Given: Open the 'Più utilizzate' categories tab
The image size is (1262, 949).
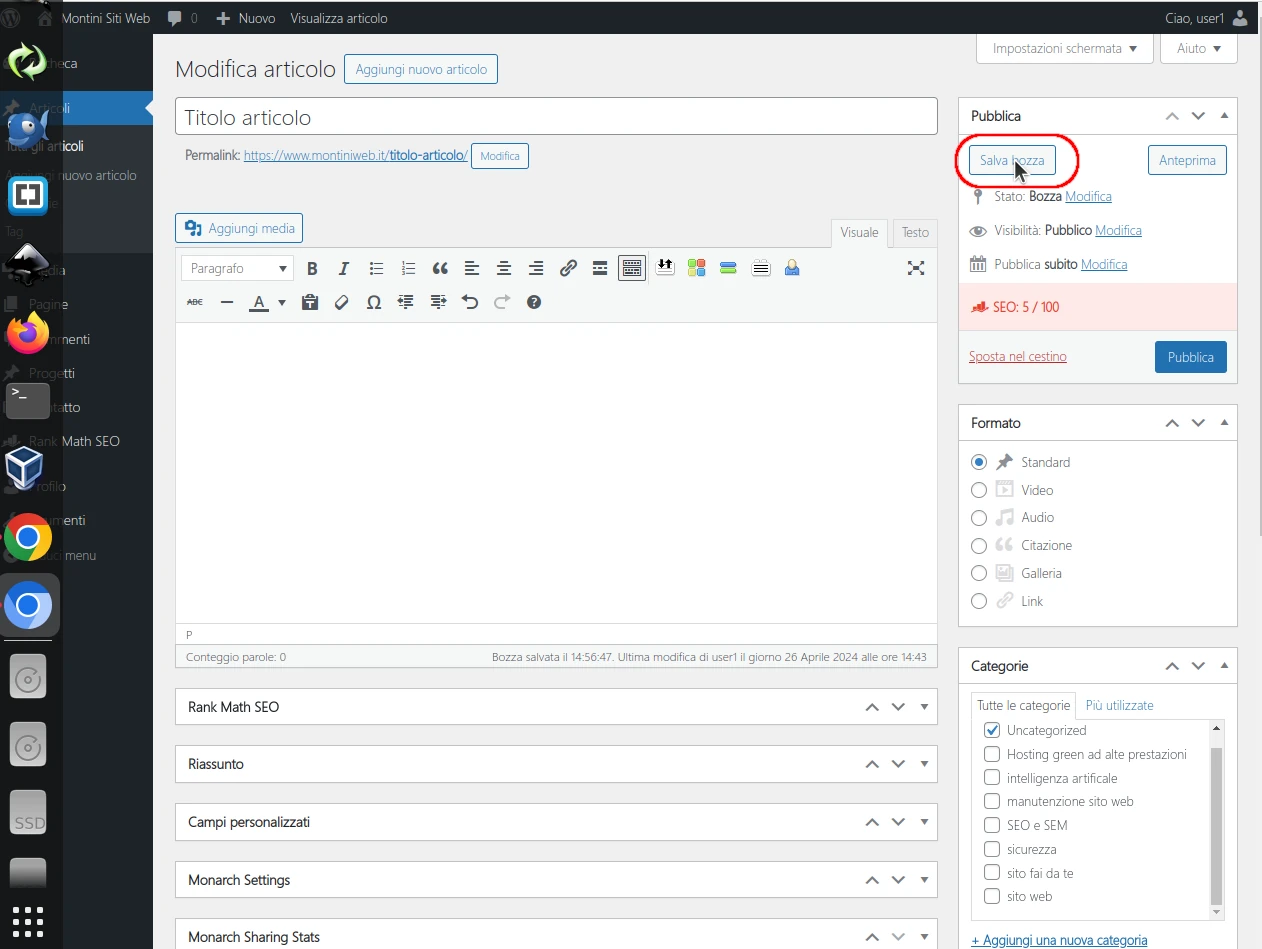Looking at the screenshot, I should [x=1119, y=705].
